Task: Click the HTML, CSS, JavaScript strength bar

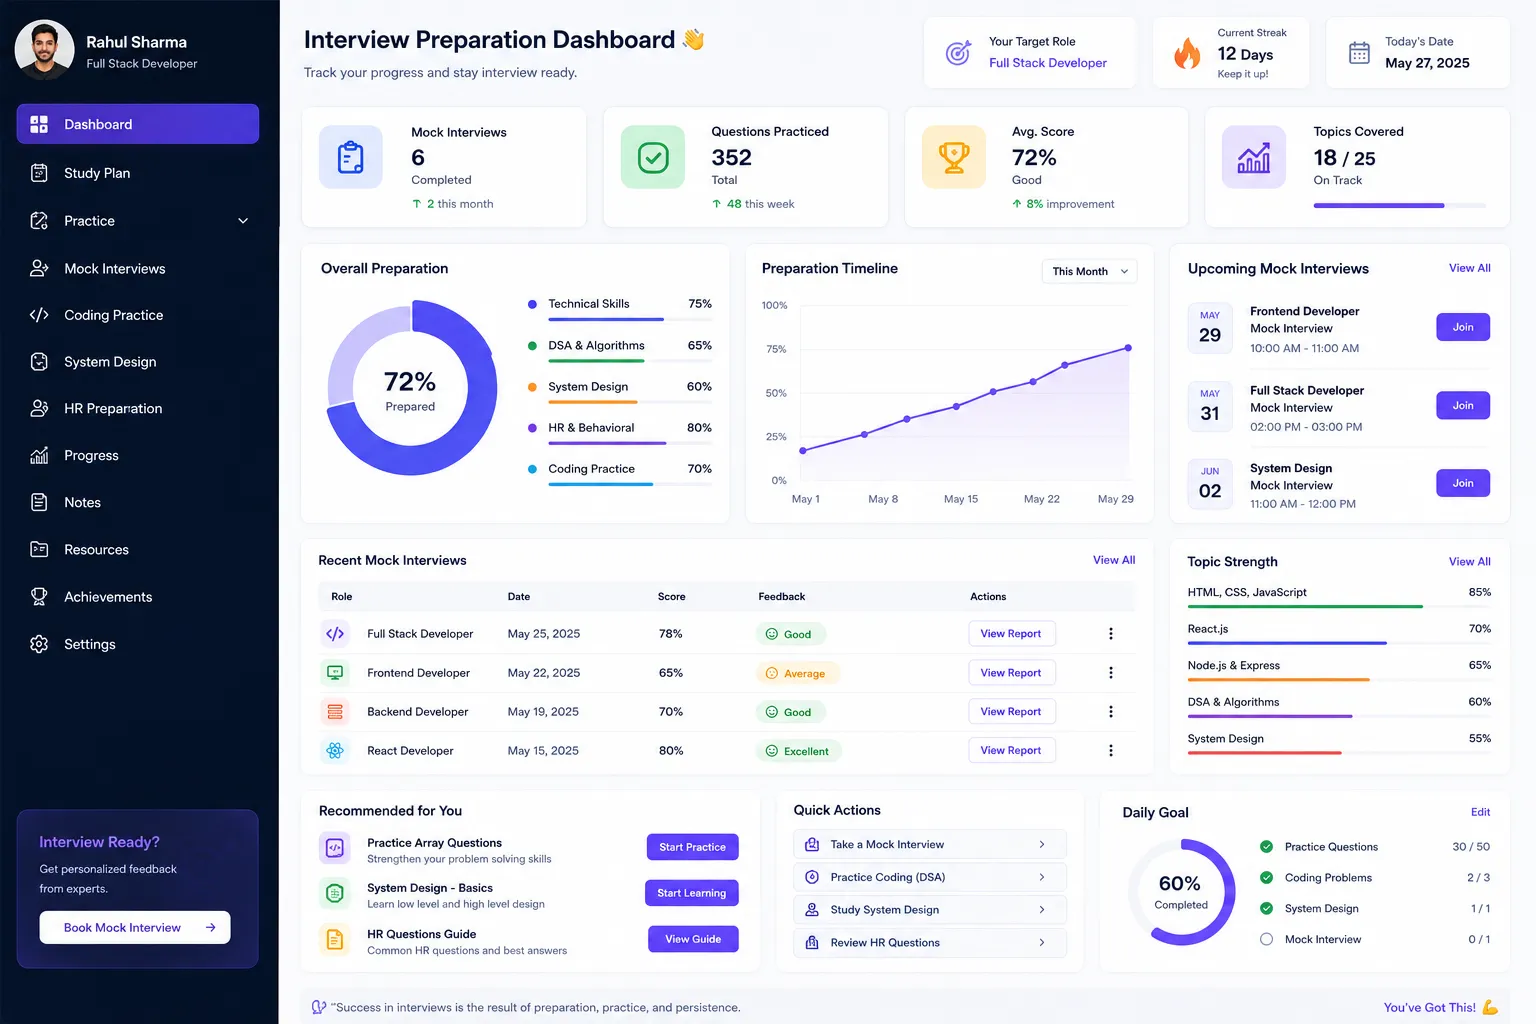Action: tap(1339, 606)
